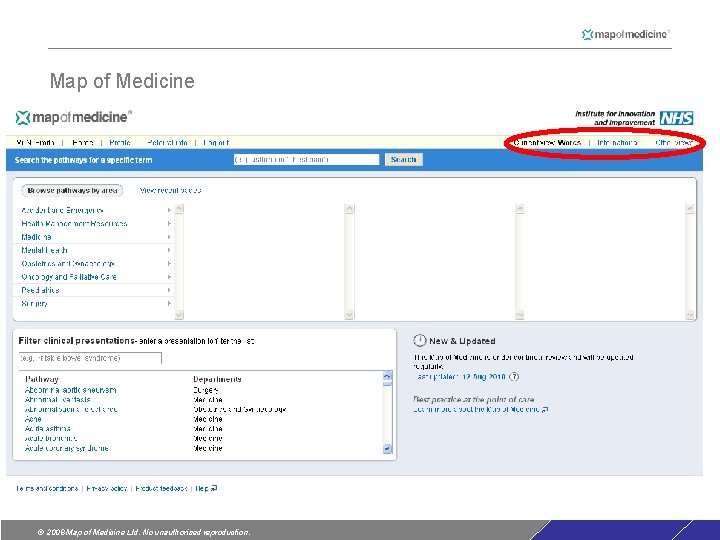Click the Help footer link

coord(202,488)
